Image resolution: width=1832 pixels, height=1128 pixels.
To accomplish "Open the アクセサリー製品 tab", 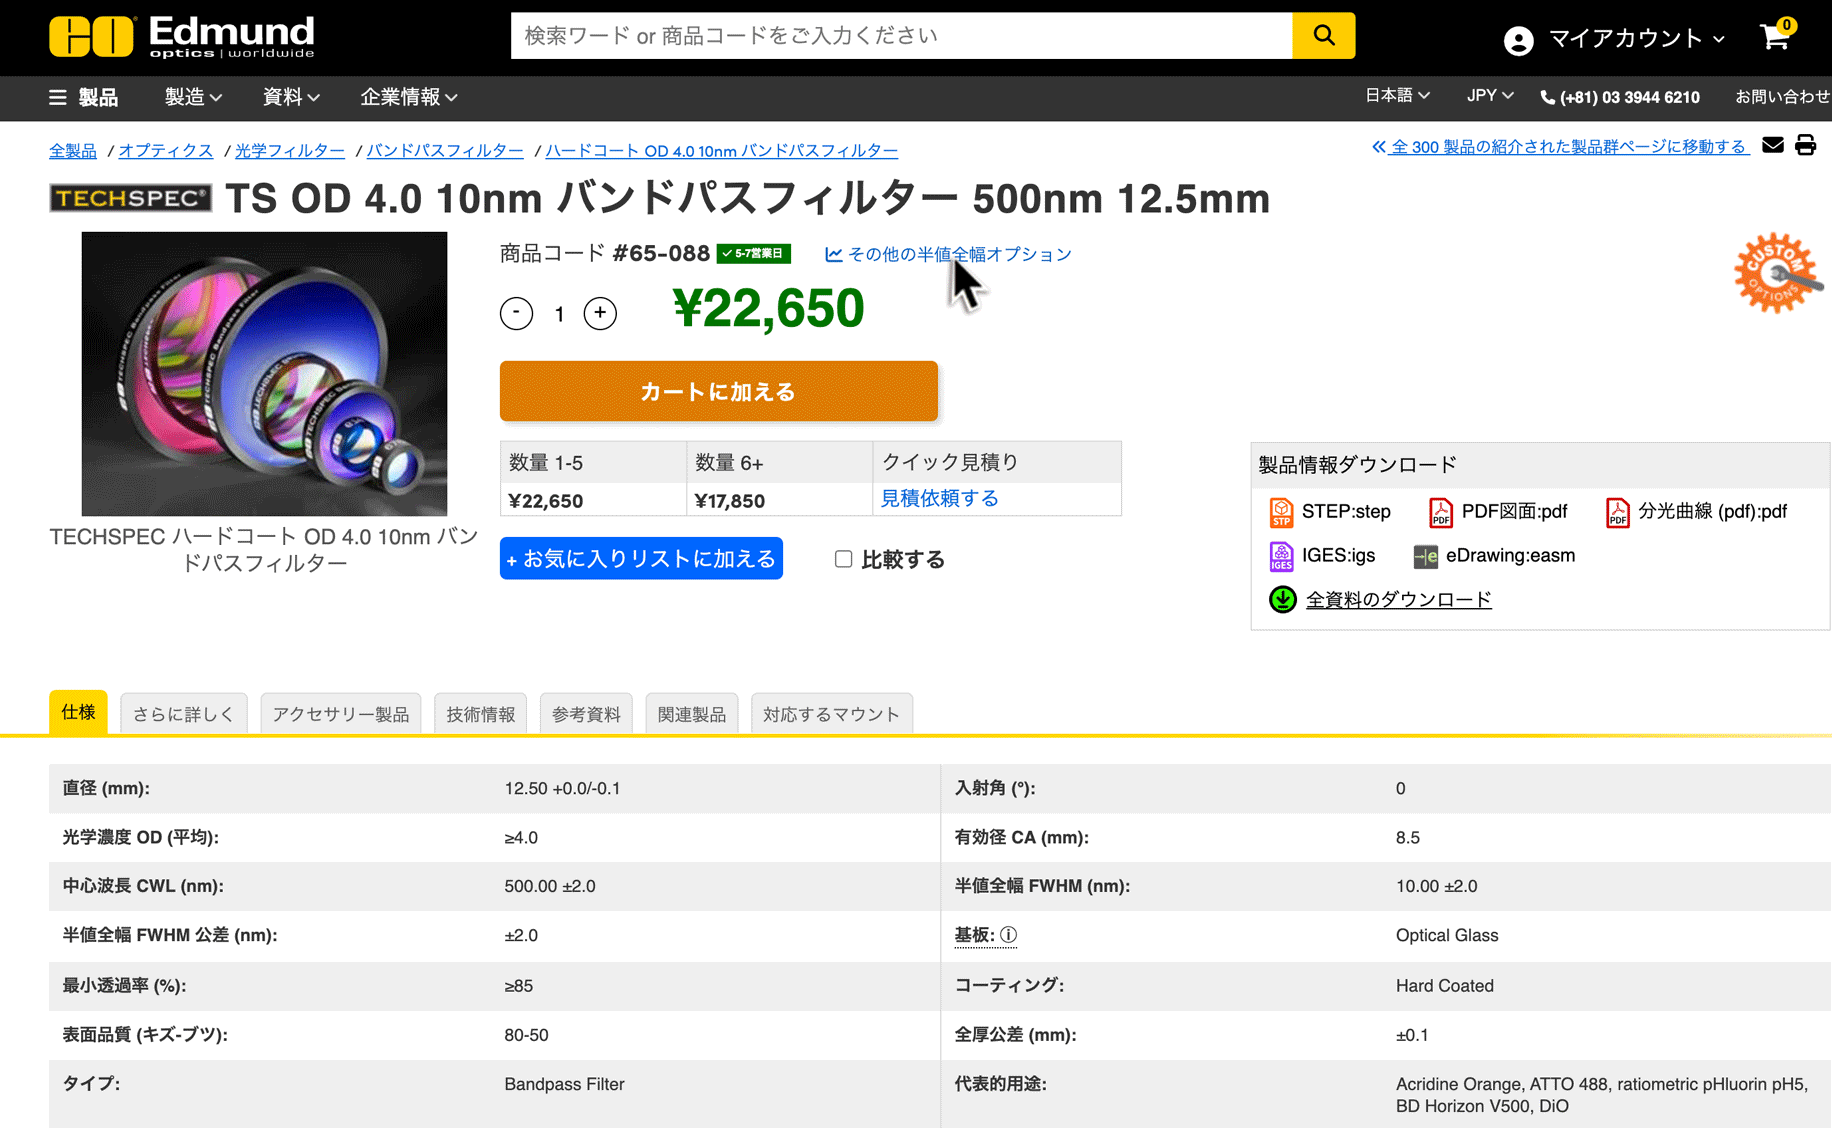I will tap(340, 714).
